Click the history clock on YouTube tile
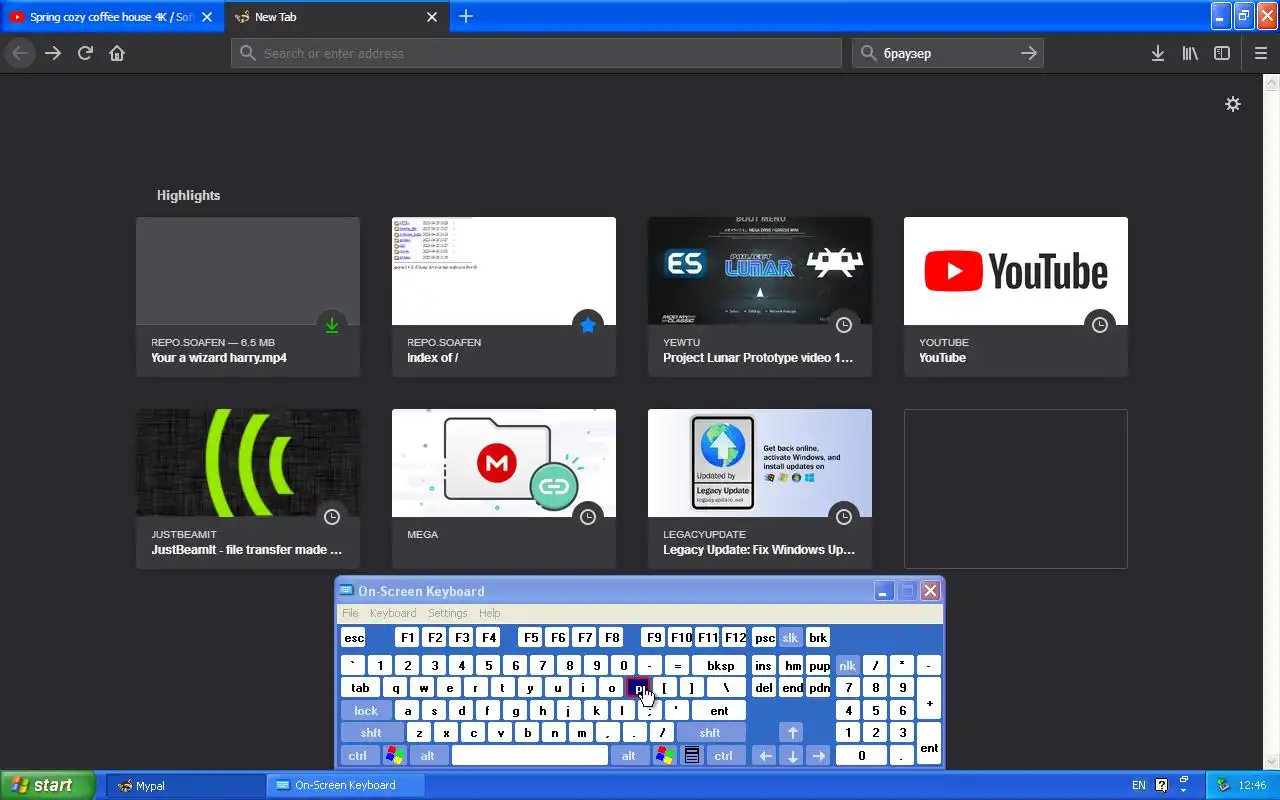1280x800 pixels. [x=1100, y=325]
